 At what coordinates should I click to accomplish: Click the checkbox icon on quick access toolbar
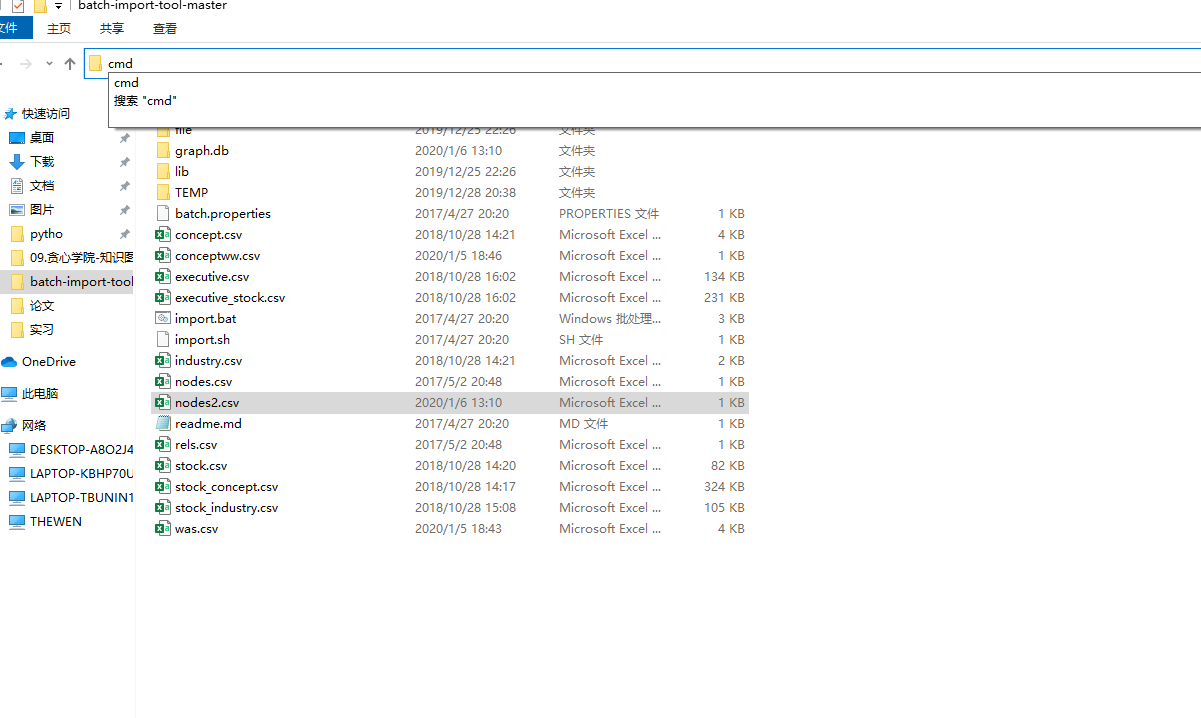pyautogui.click(x=17, y=6)
